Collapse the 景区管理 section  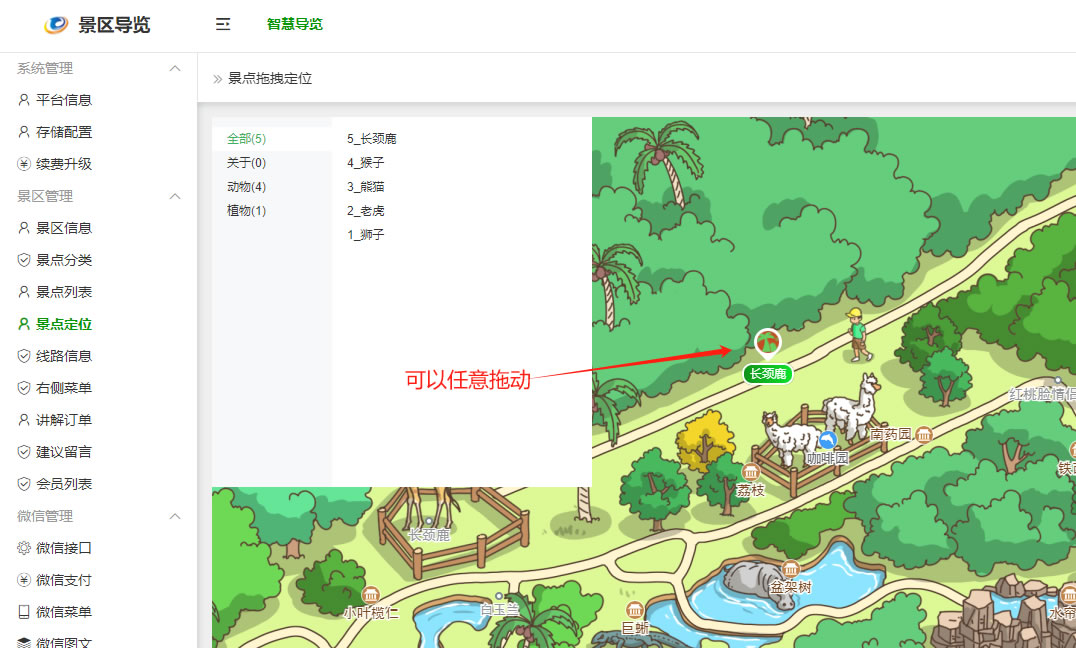(x=175, y=197)
